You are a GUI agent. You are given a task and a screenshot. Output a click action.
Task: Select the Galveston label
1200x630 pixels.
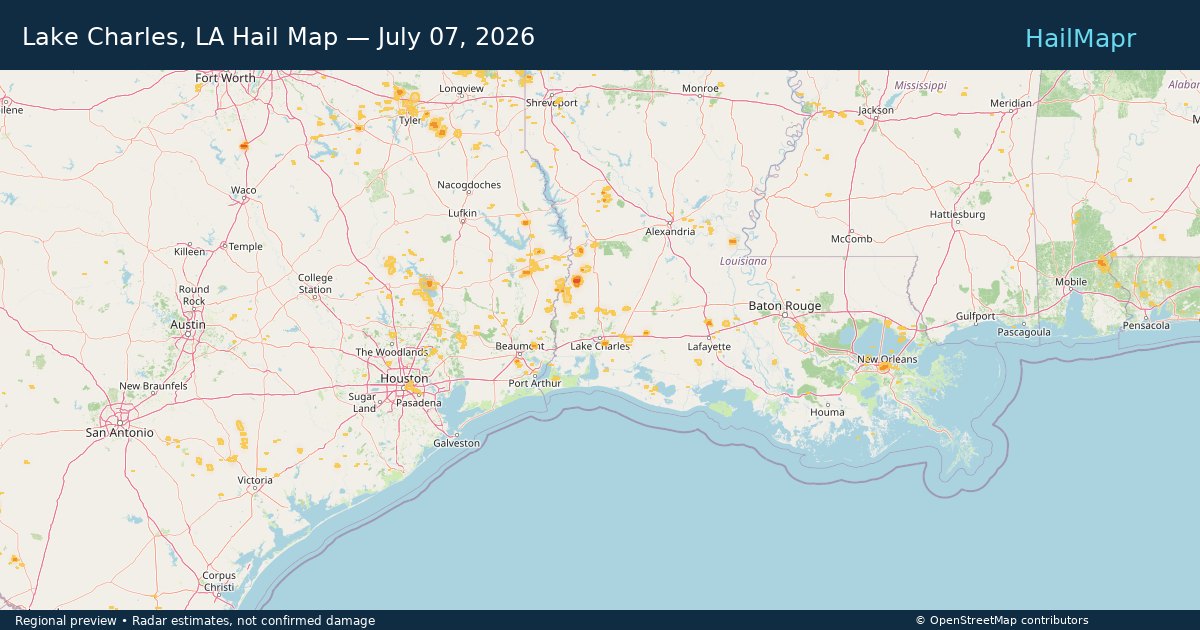pos(456,443)
